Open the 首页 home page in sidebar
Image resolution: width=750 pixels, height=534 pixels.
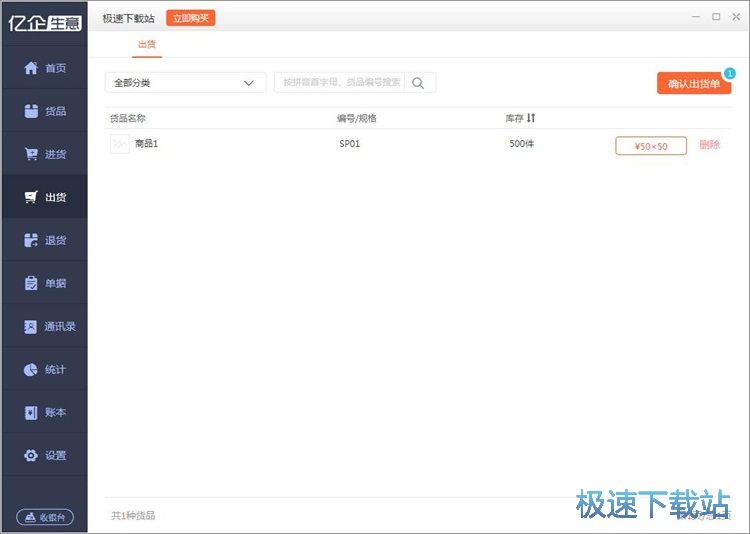pos(44,67)
